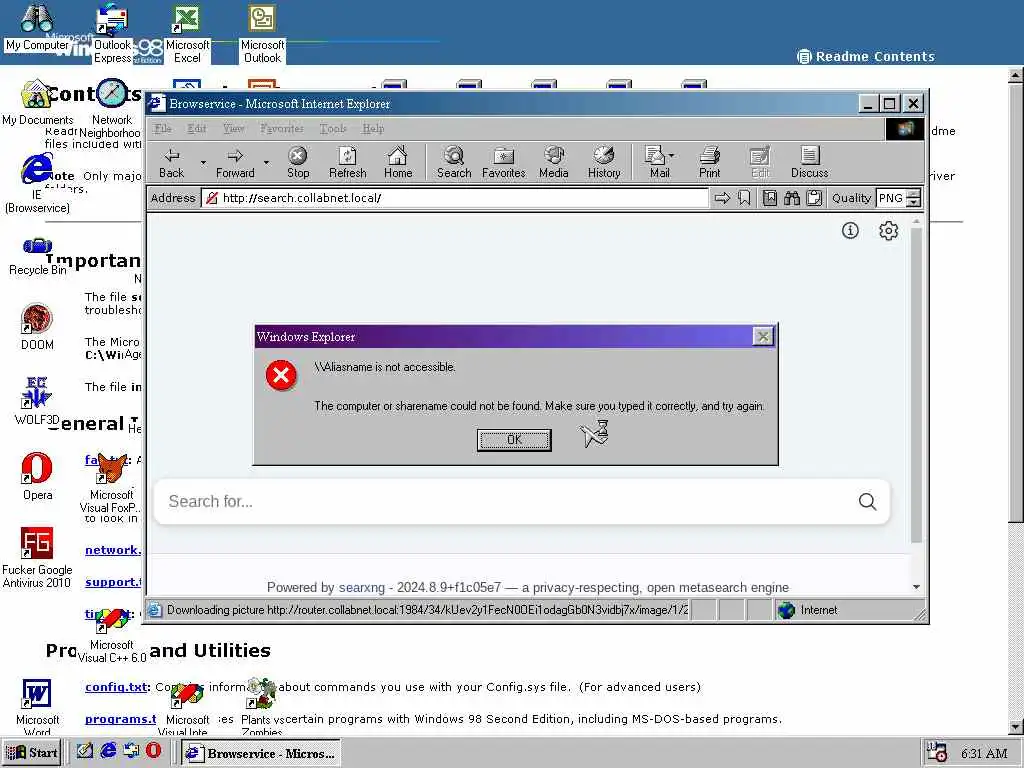This screenshot has height=768, width=1024.
Task: Click the system tray scheduler icon
Action: coord(937,752)
